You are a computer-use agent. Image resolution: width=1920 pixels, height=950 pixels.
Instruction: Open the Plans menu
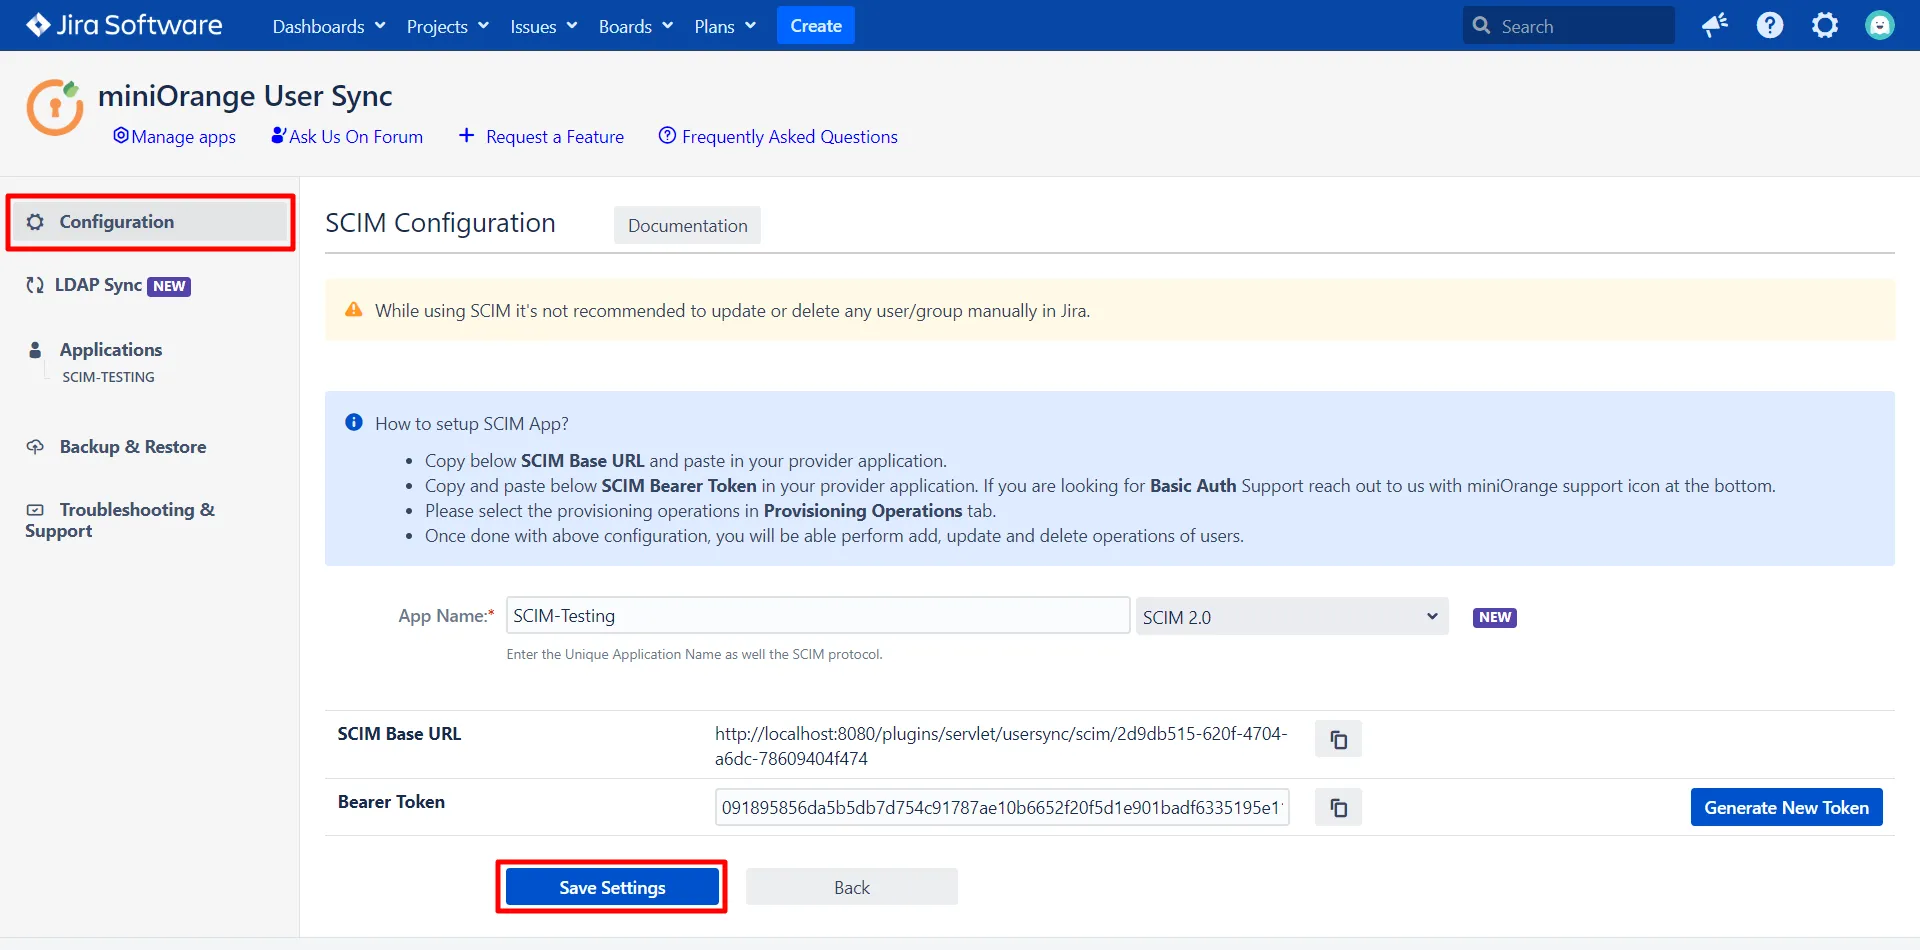pyautogui.click(x=725, y=26)
